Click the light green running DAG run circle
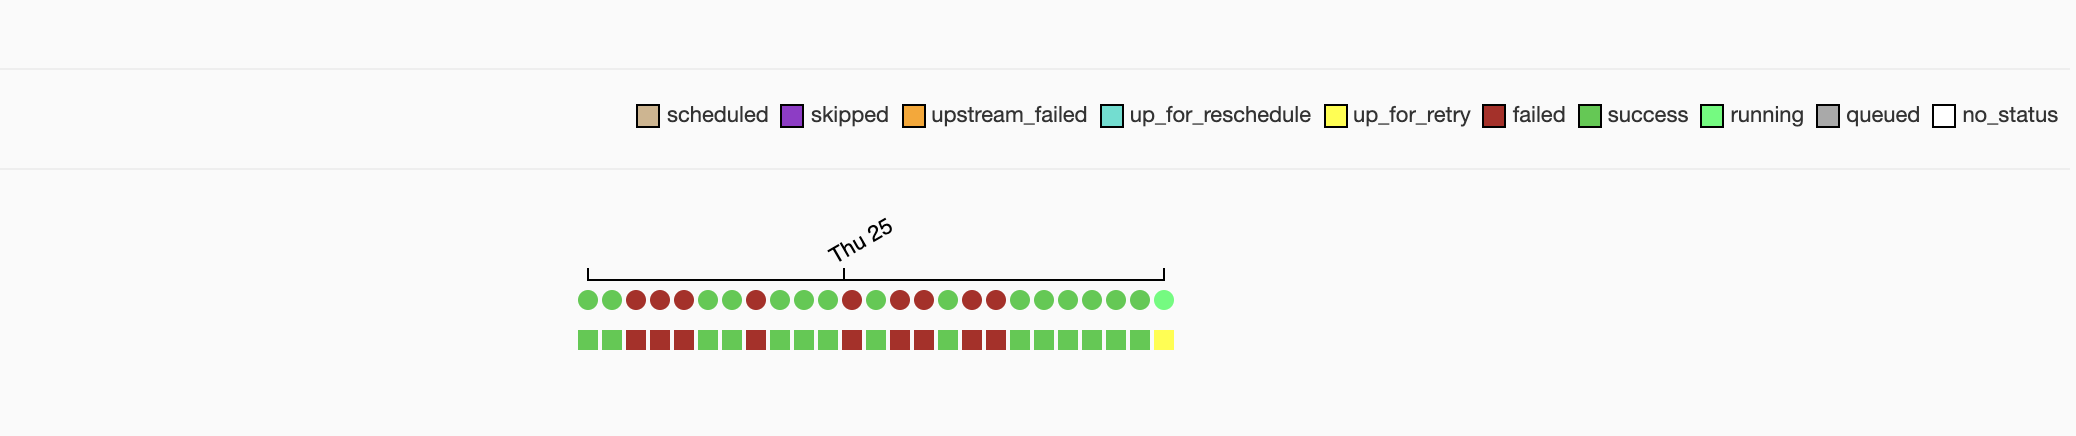The height and width of the screenshot is (436, 2076). pyautogui.click(x=1164, y=300)
